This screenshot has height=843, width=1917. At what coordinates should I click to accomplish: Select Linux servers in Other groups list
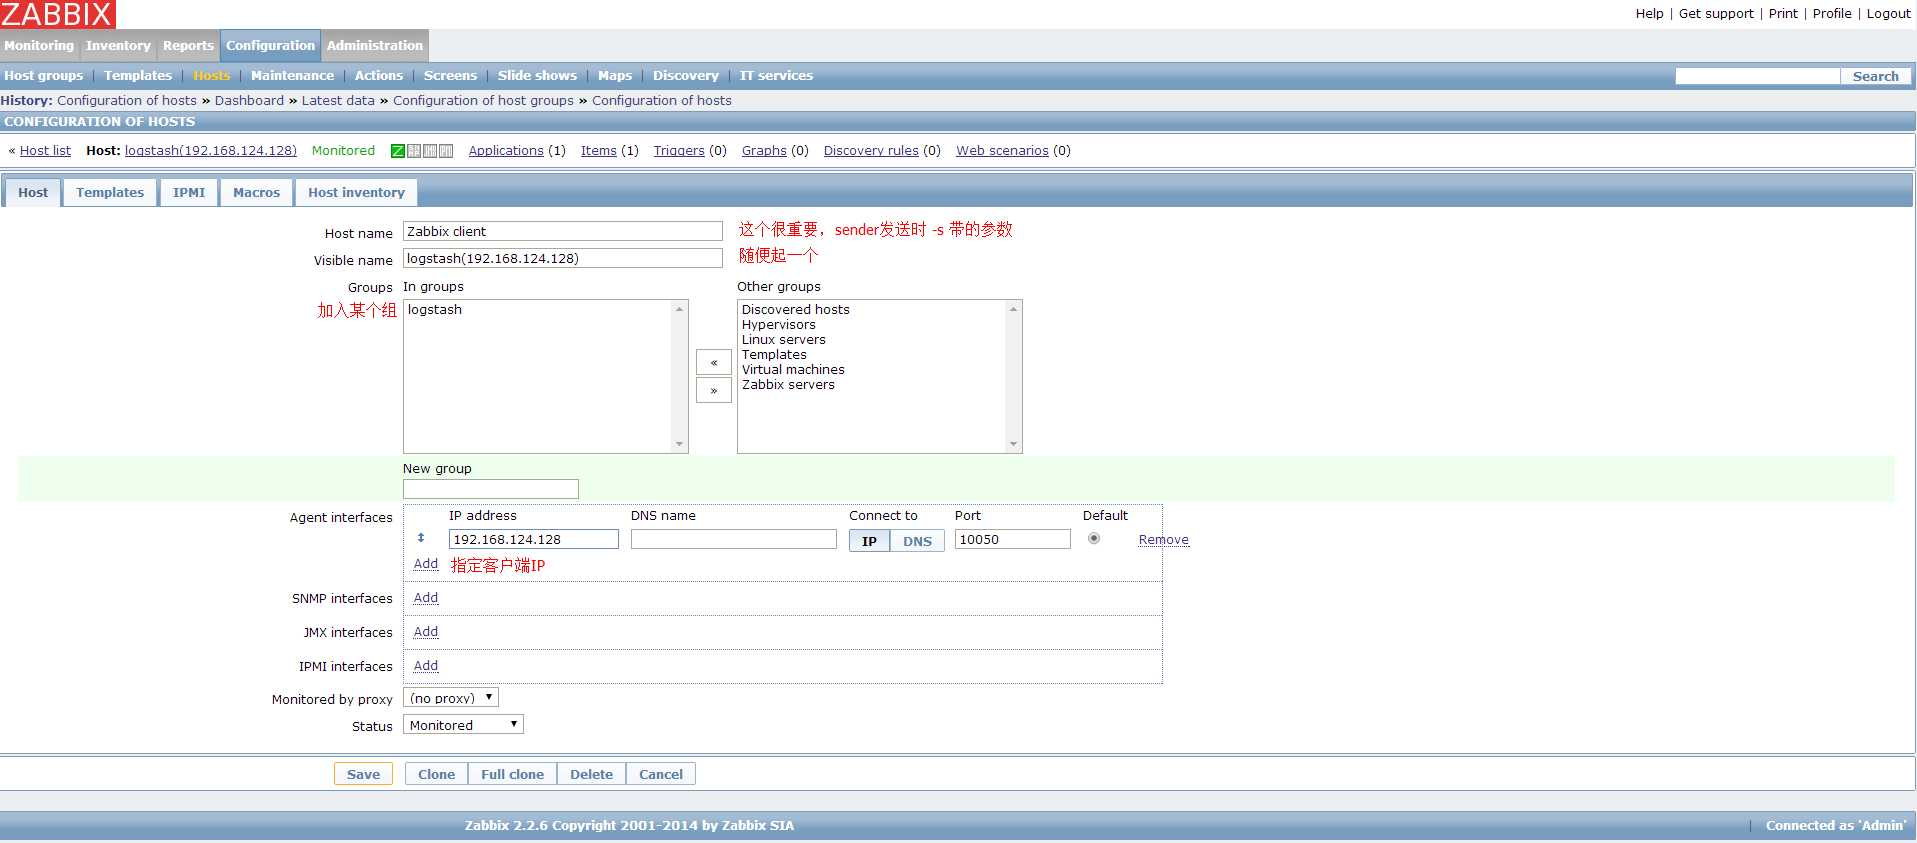(x=783, y=340)
